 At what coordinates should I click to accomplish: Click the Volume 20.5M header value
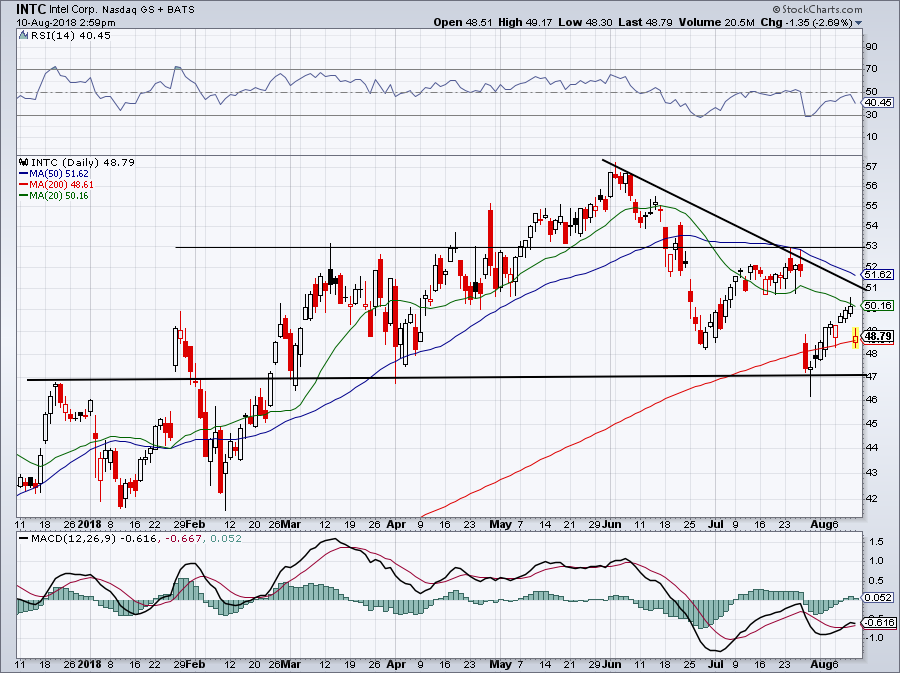(x=716, y=22)
